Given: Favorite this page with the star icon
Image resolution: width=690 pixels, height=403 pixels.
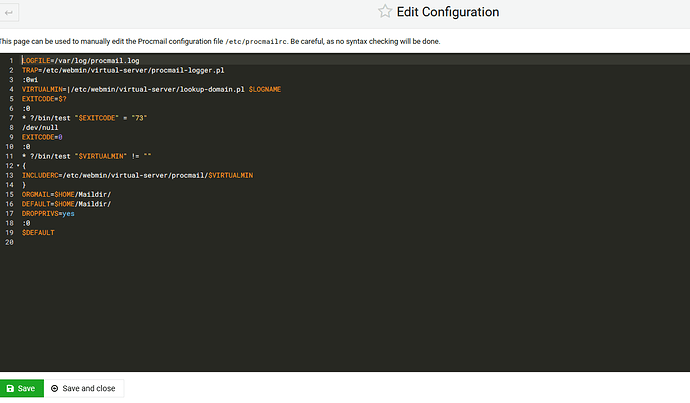Looking at the screenshot, I should 385,11.
